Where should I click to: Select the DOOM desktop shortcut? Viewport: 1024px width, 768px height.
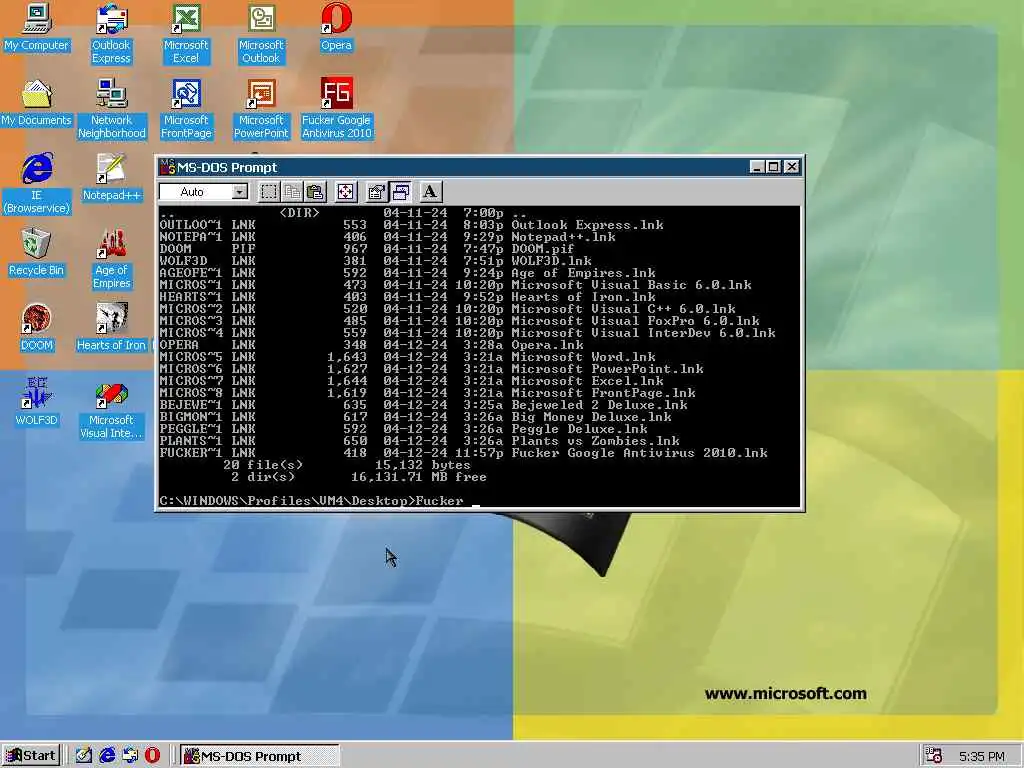(x=37, y=328)
